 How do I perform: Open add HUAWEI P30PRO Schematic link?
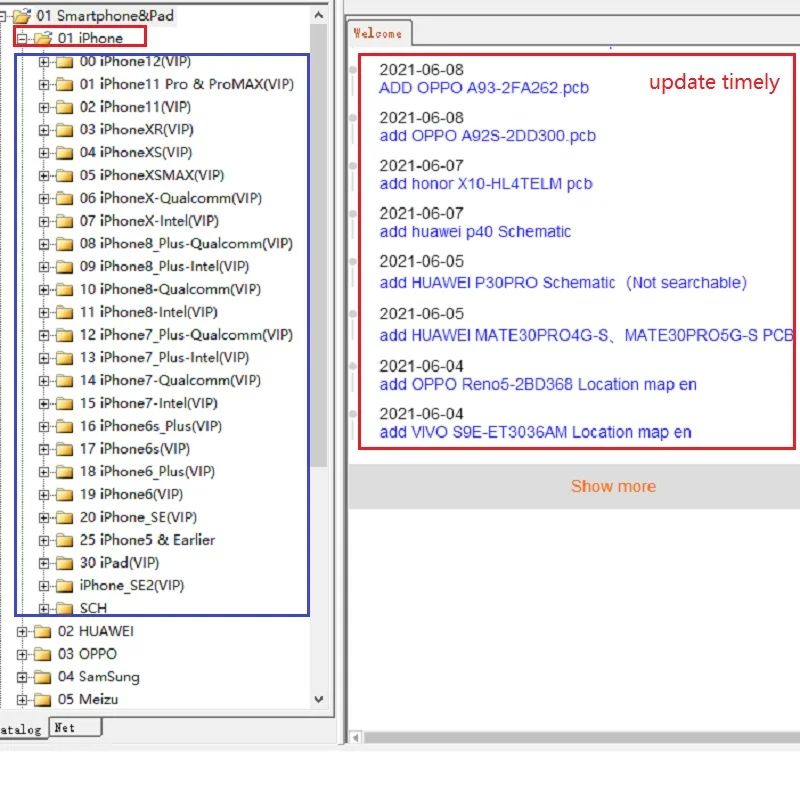click(x=563, y=283)
